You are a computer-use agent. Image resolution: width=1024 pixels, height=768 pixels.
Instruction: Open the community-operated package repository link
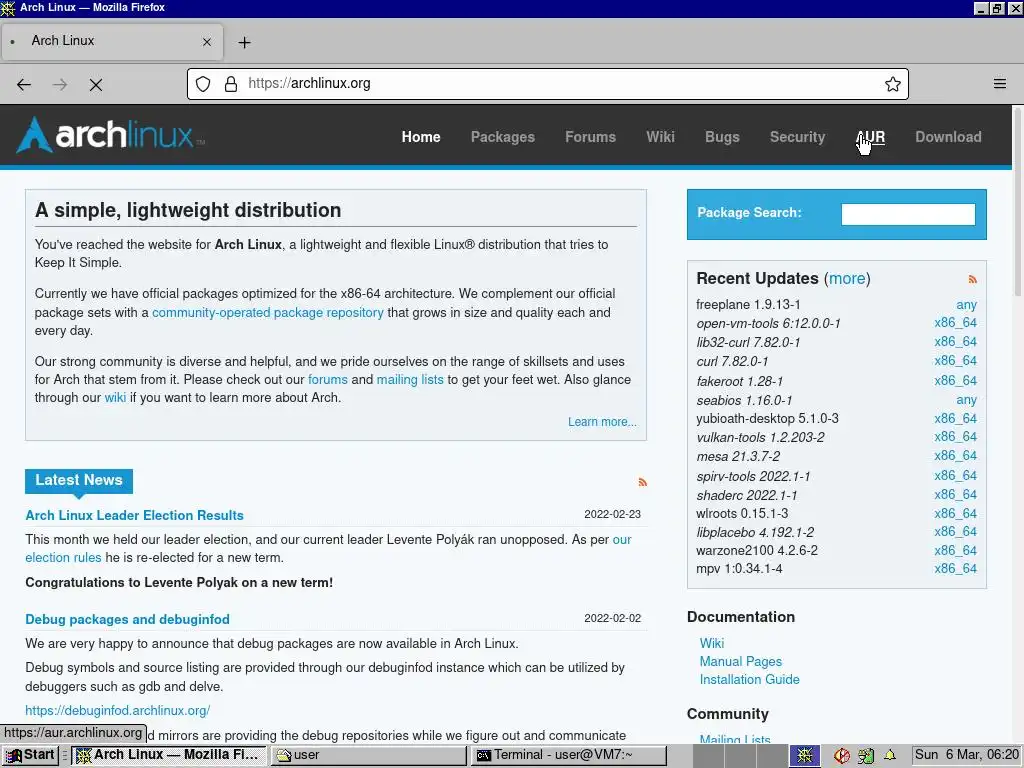(268, 312)
